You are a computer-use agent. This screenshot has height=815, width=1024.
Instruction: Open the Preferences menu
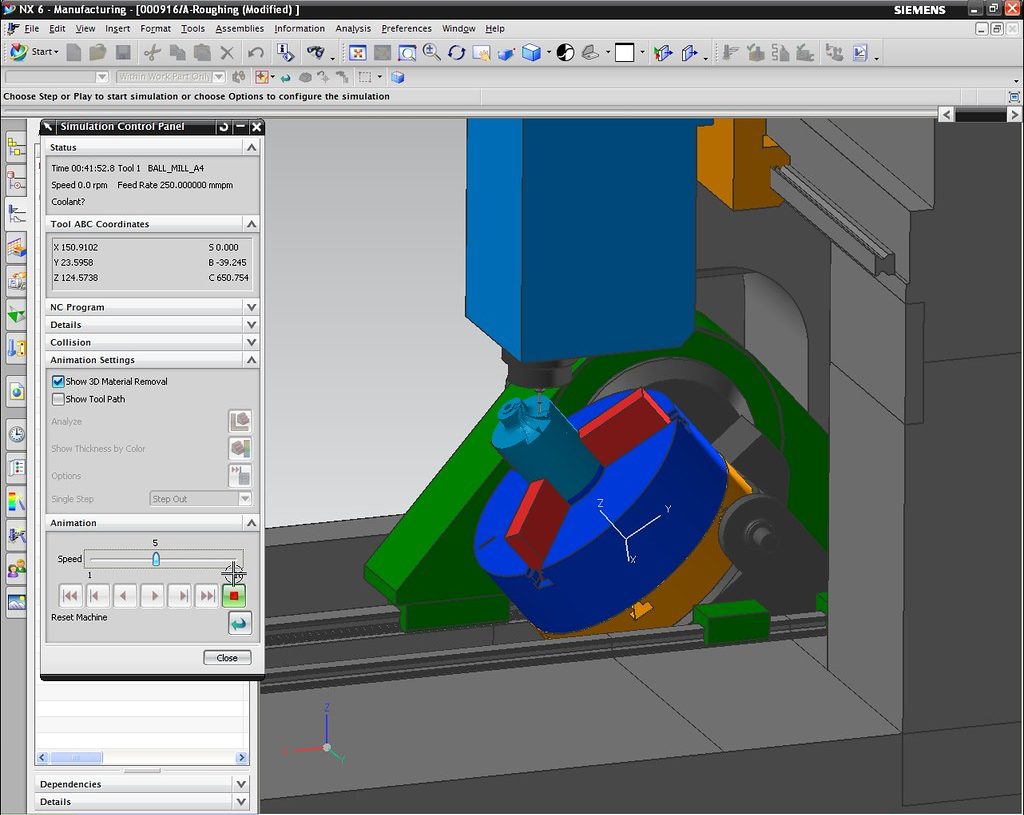pyautogui.click(x=406, y=29)
